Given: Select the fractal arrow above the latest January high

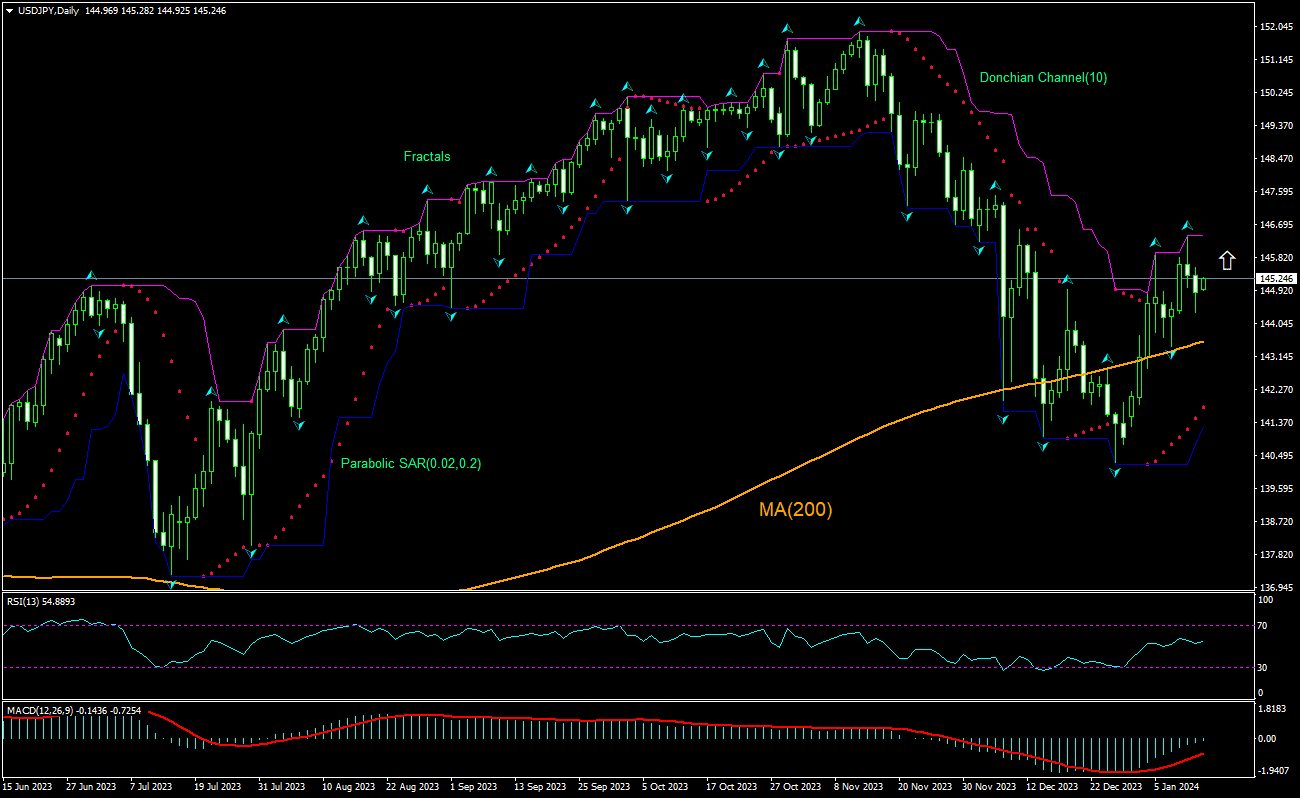Looking at the screenshot, I should click(1187, 225).
